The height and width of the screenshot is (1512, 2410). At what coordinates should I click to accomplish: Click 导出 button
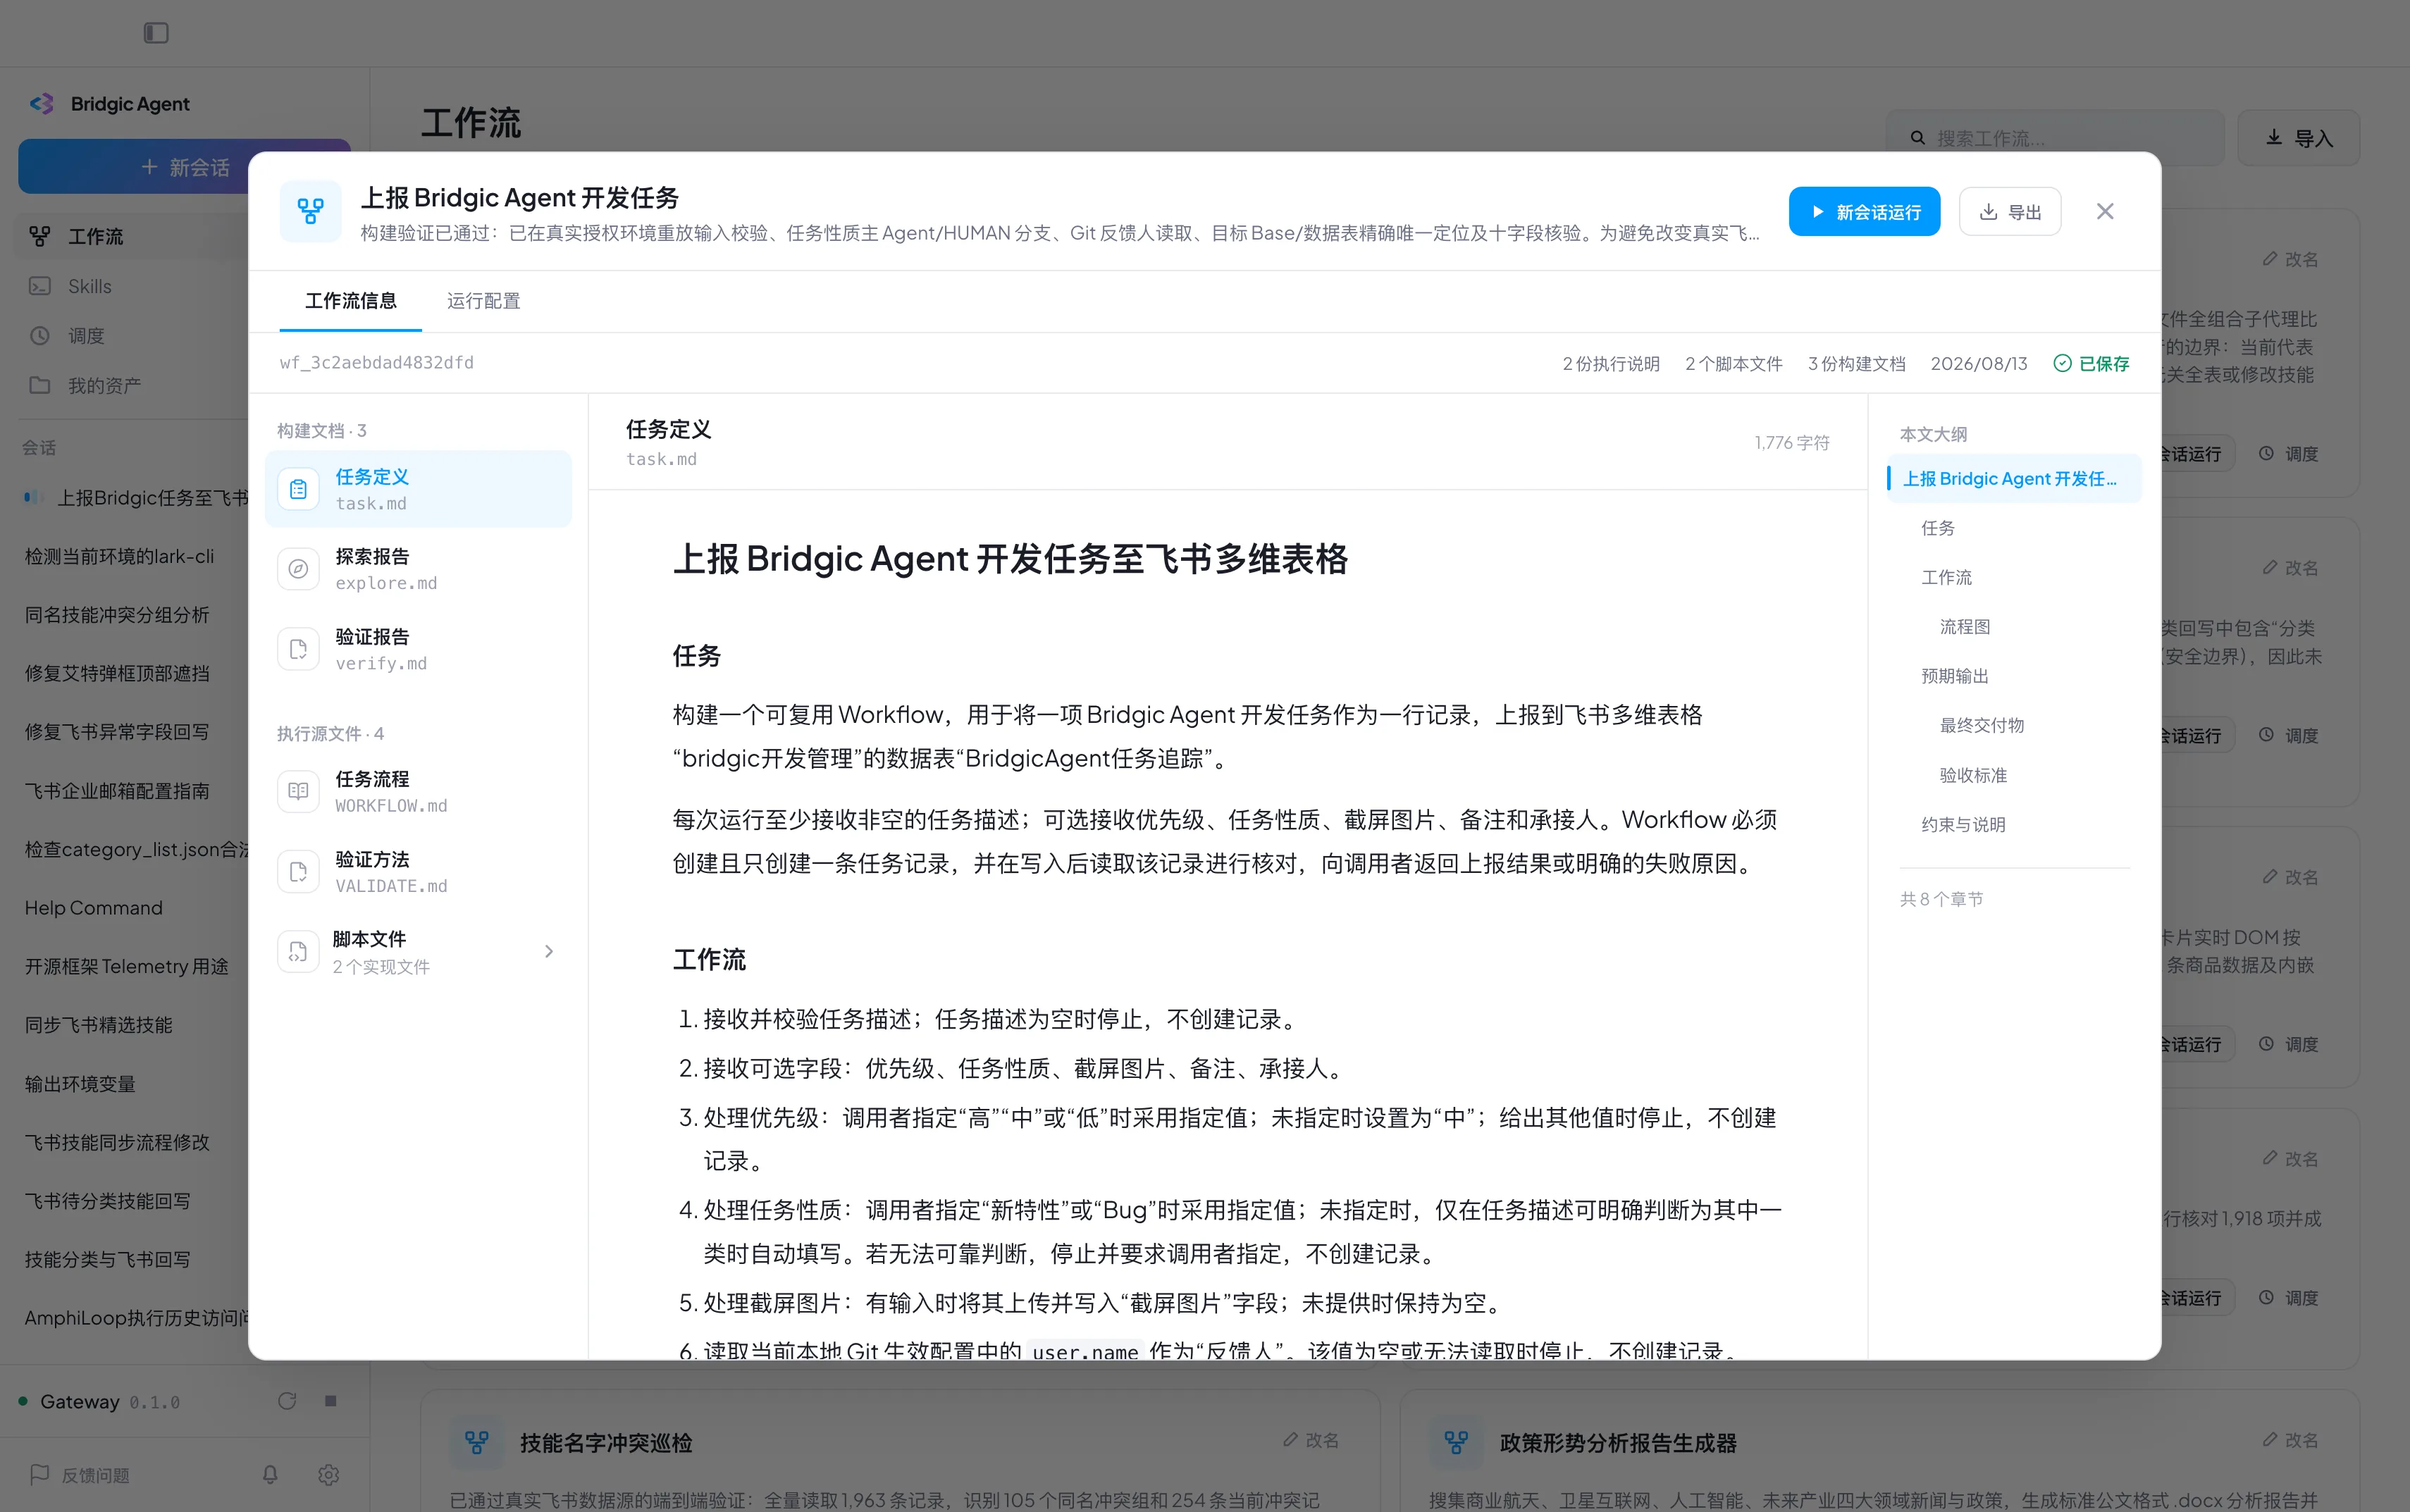[x=2010, y=212]
